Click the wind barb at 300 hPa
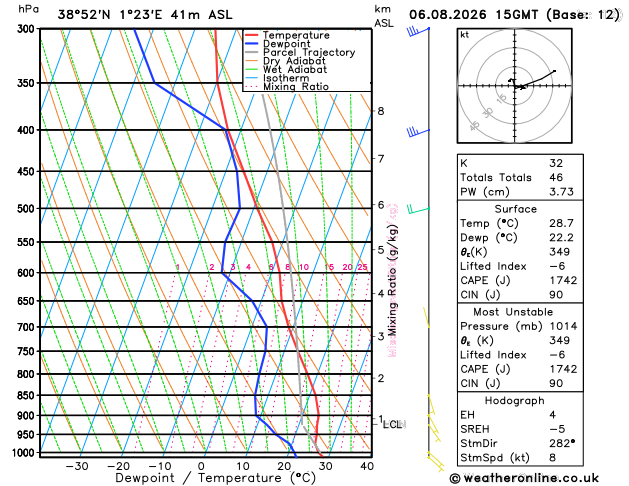Viewport: 629px width, 486px height. (418, 31)
